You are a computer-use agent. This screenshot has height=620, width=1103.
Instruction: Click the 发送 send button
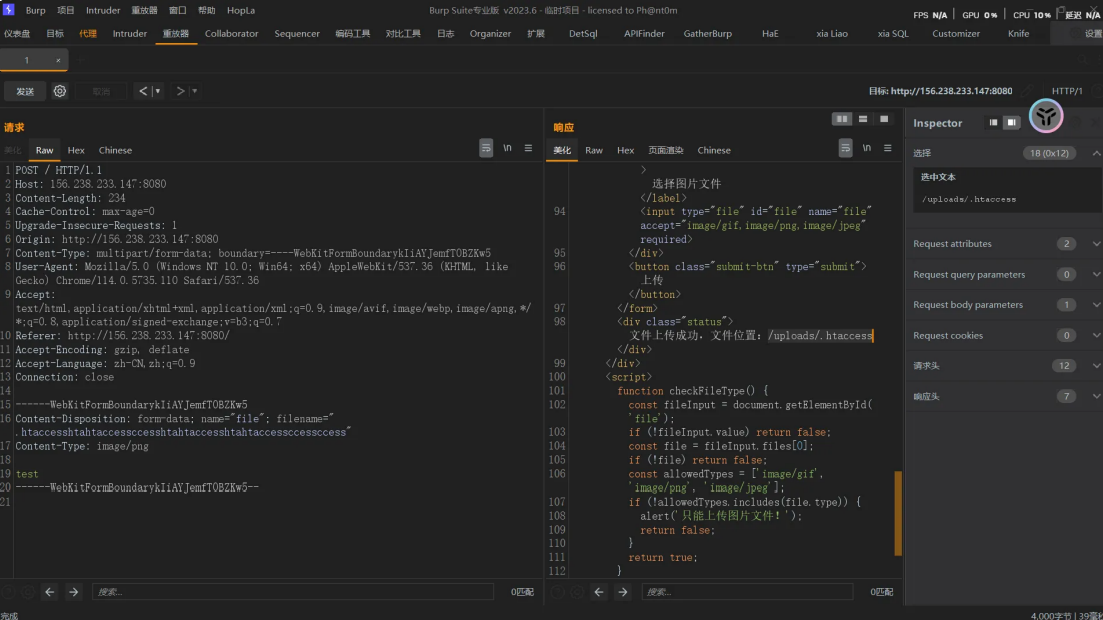pos(25,91)
